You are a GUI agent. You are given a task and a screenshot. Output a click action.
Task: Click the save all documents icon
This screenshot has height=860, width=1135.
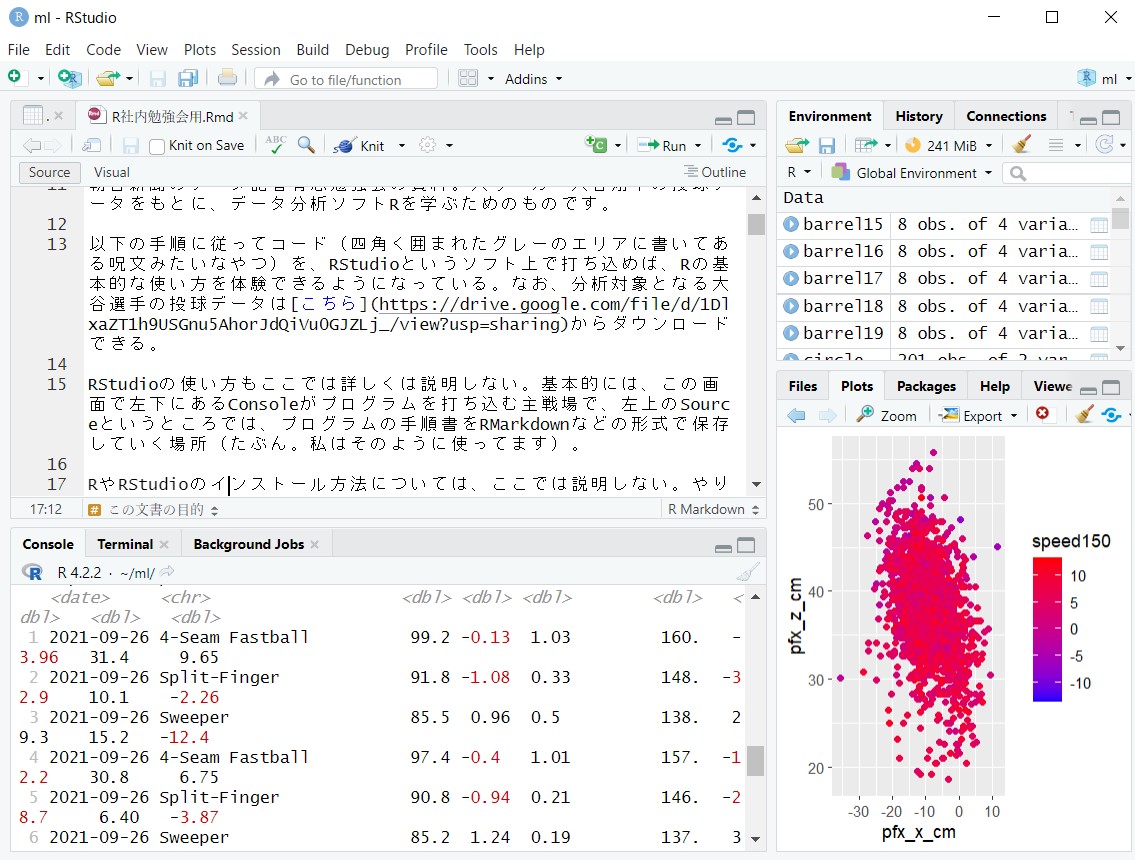point(188,78)
